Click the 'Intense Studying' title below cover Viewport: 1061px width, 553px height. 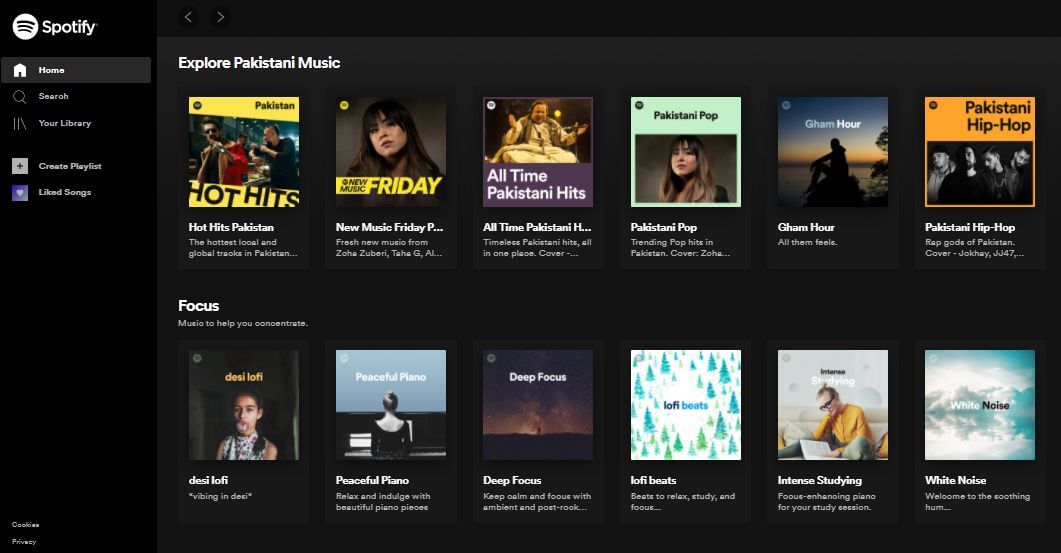819,481
